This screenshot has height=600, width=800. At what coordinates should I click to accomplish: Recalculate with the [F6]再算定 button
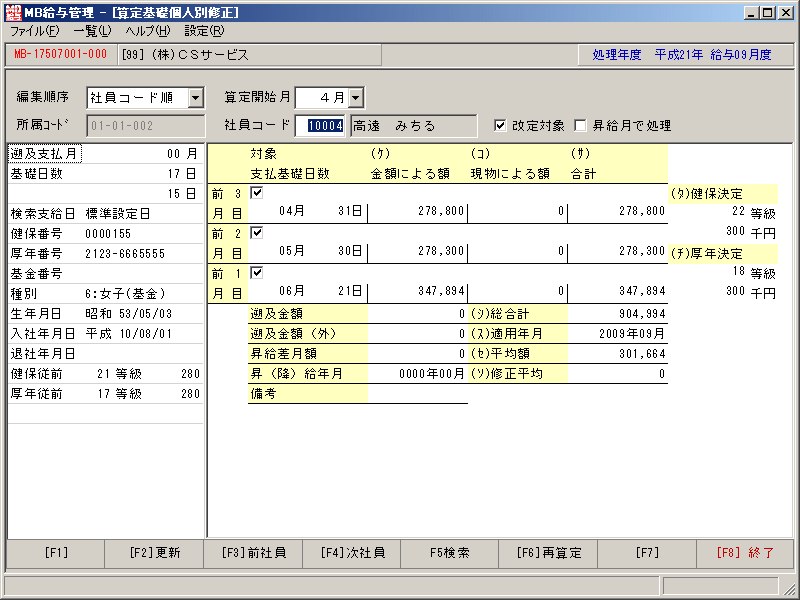click(548, 553)
